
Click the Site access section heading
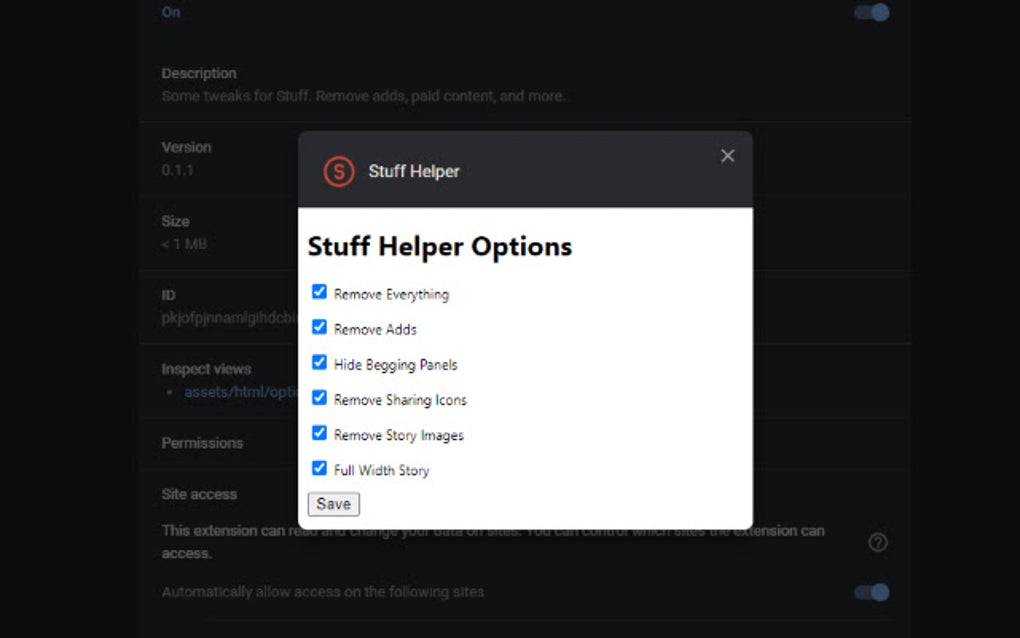(199, 494)
